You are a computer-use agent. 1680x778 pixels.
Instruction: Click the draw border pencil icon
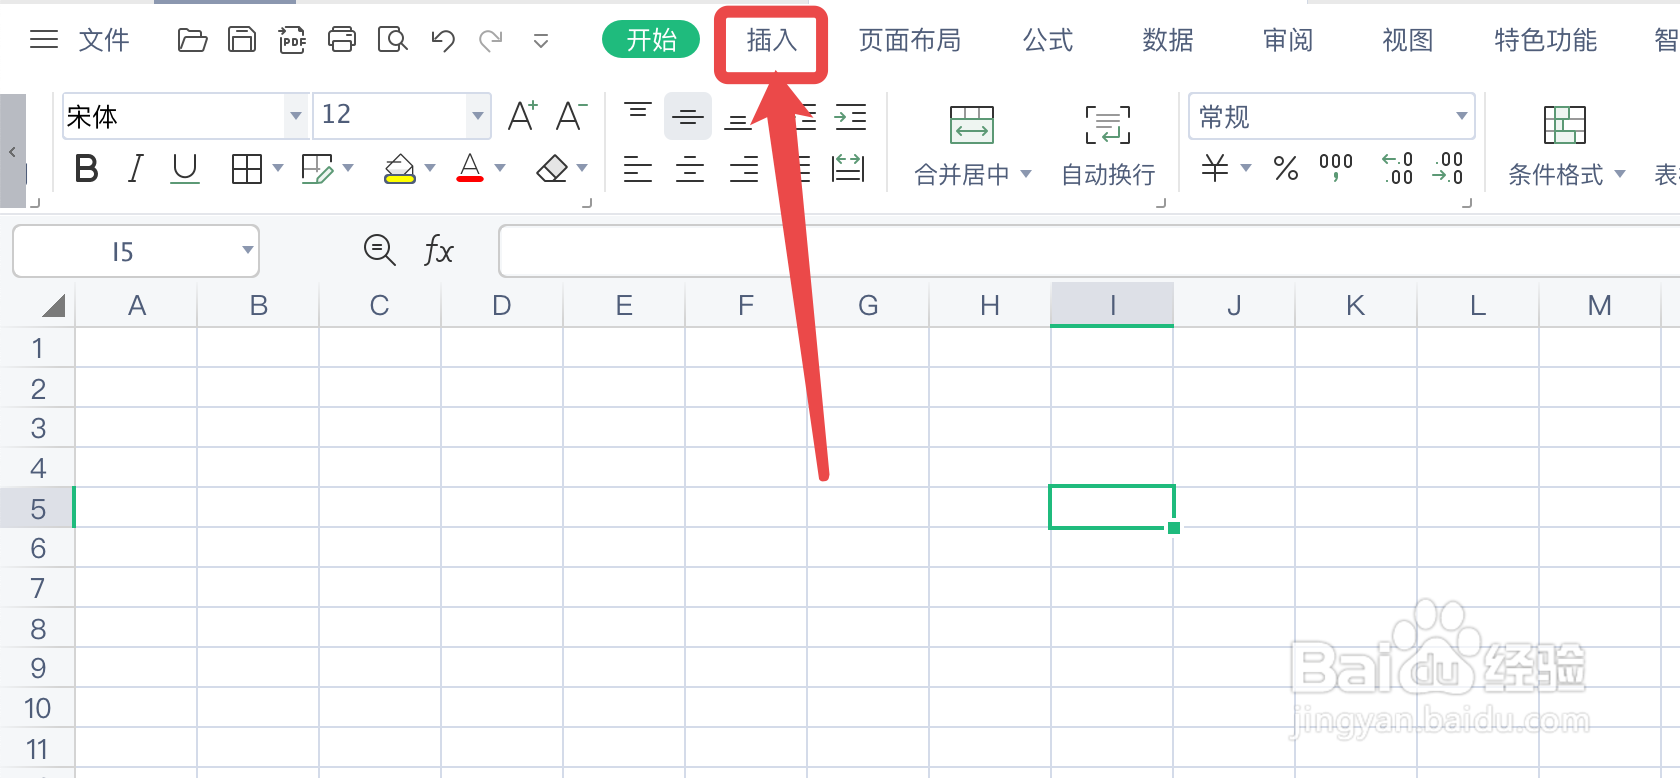click(317, 169)
